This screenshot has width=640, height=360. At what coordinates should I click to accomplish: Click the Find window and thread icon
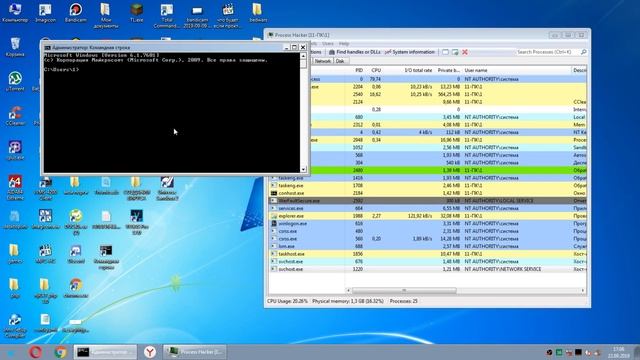point(455,52)
